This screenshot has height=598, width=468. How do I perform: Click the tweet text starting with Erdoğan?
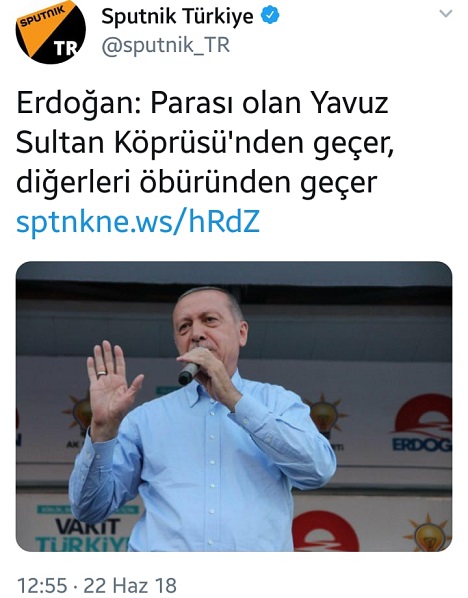pos(204,143)
